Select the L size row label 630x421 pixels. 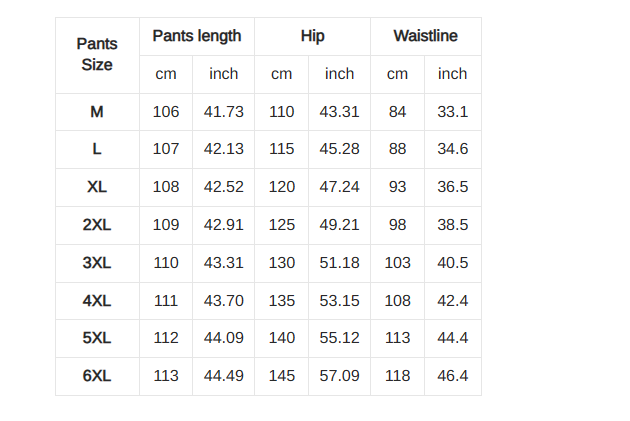tap(97, 149)
